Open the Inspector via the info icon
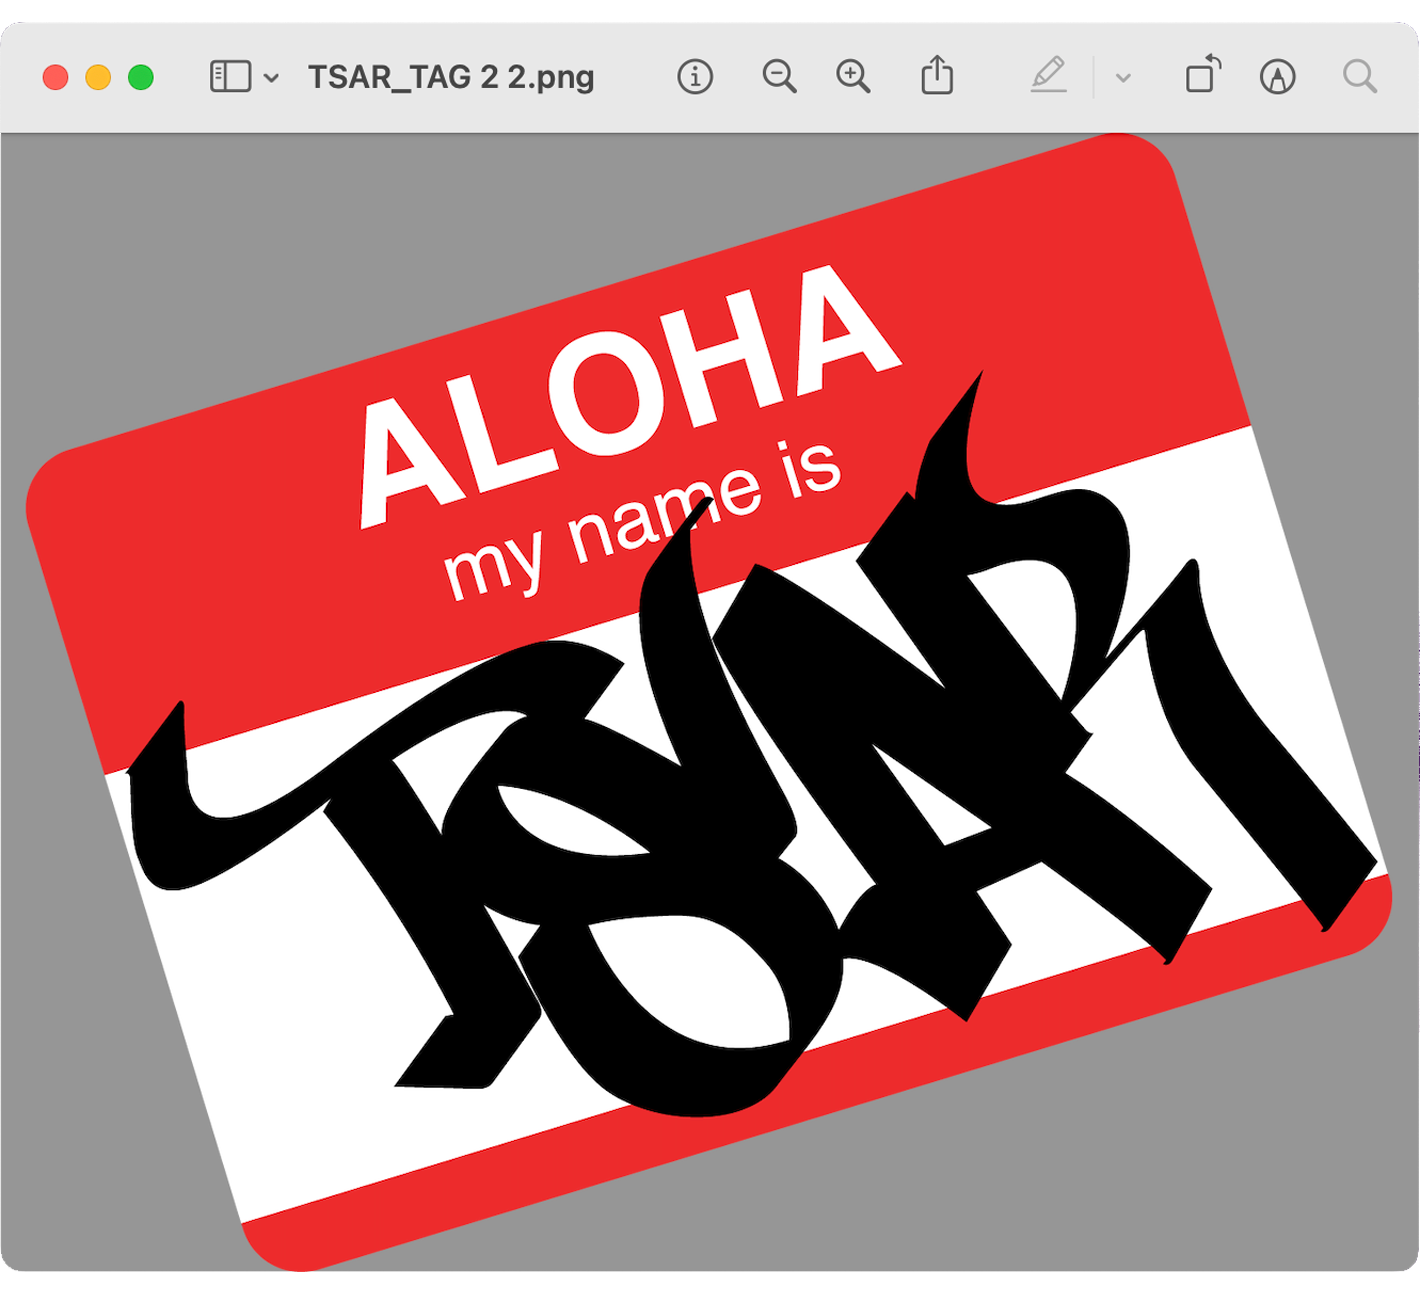The width and height of the screenshot is (1420, 1294). click(696, 75)
